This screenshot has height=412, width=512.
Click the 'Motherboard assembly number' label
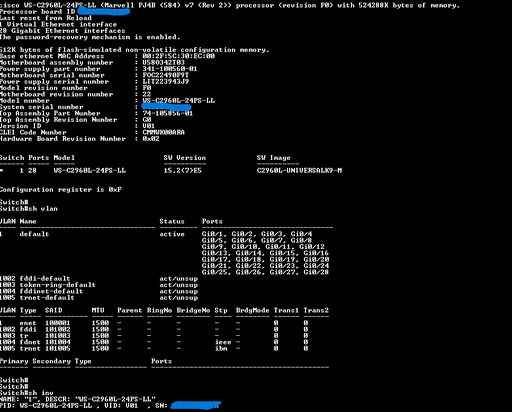click(56, 62)
